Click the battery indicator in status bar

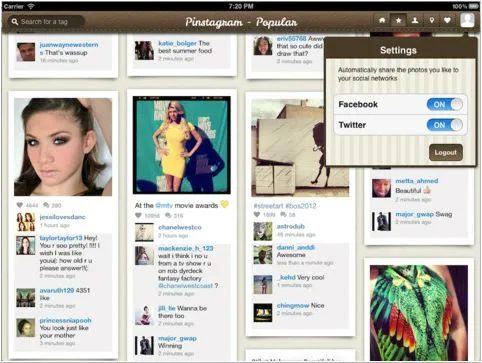(474, 6)
